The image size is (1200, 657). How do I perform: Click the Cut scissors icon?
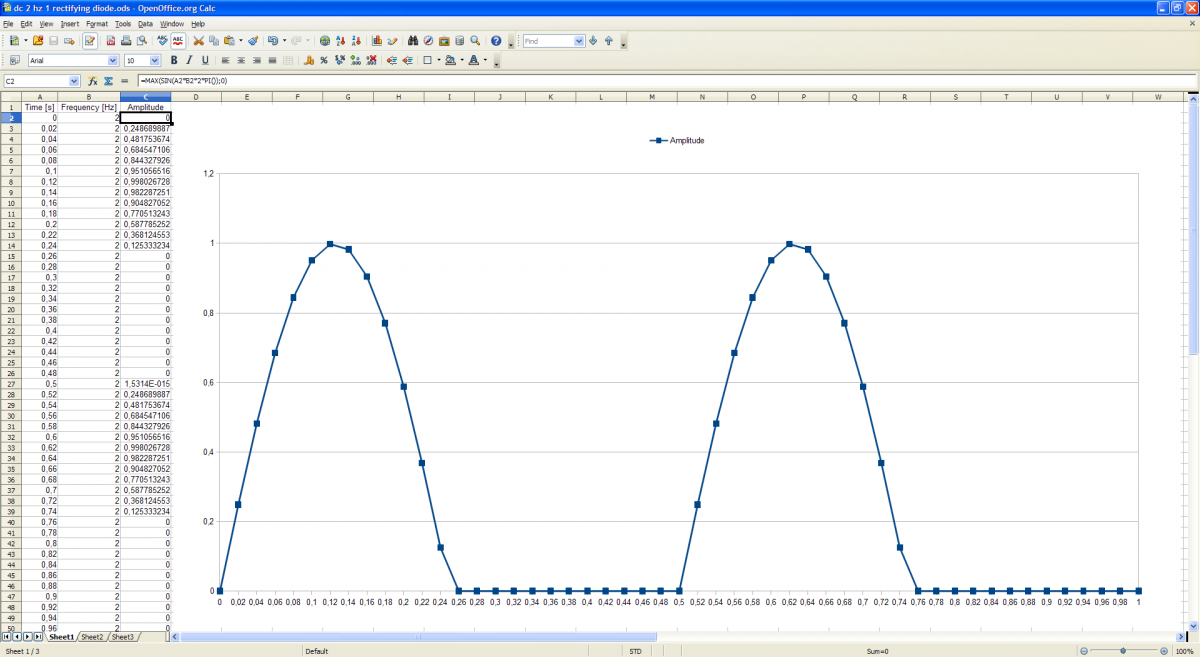198,41
